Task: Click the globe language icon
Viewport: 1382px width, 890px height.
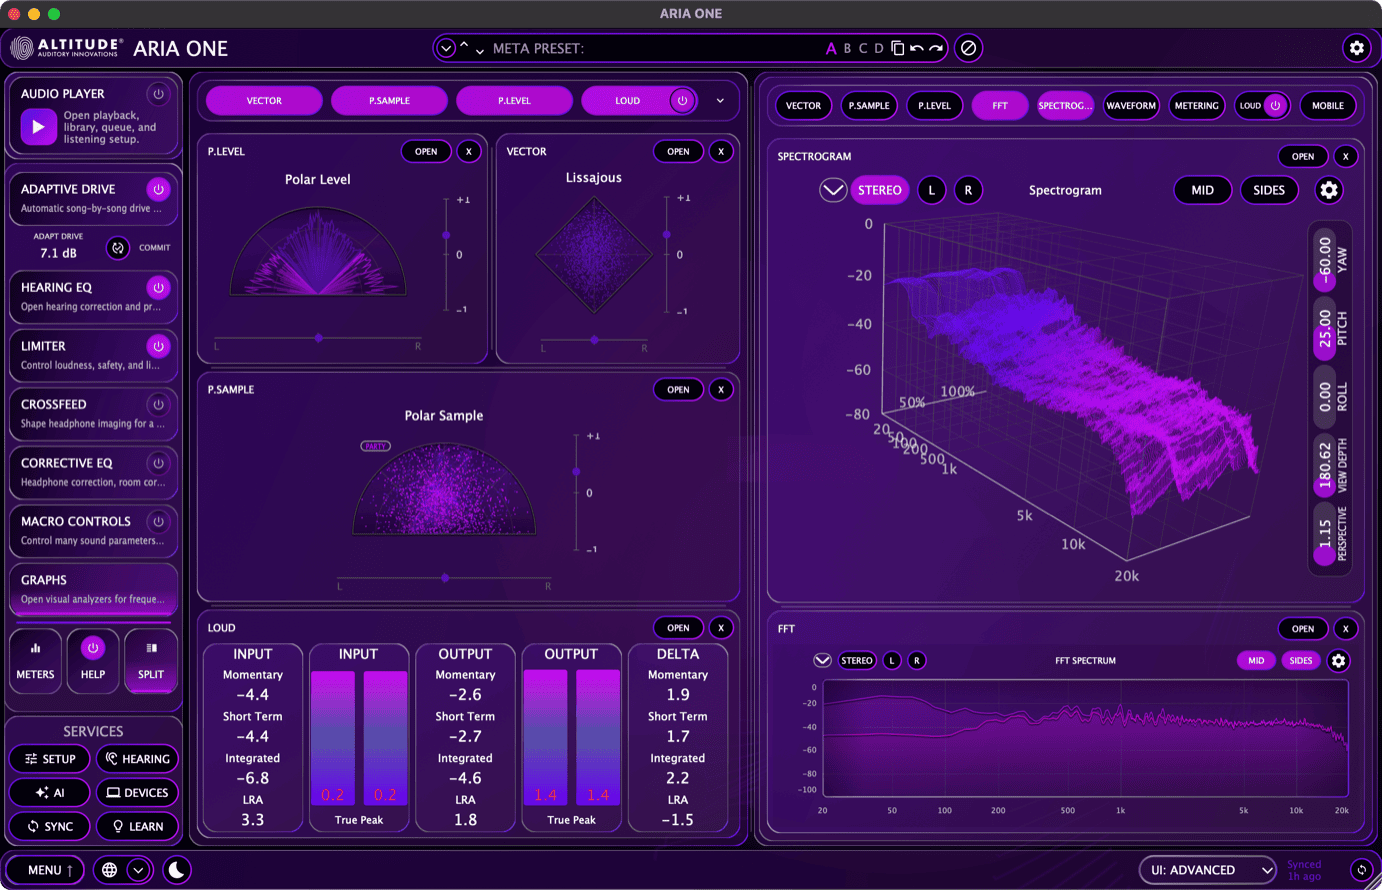Action: click(110, 870)
